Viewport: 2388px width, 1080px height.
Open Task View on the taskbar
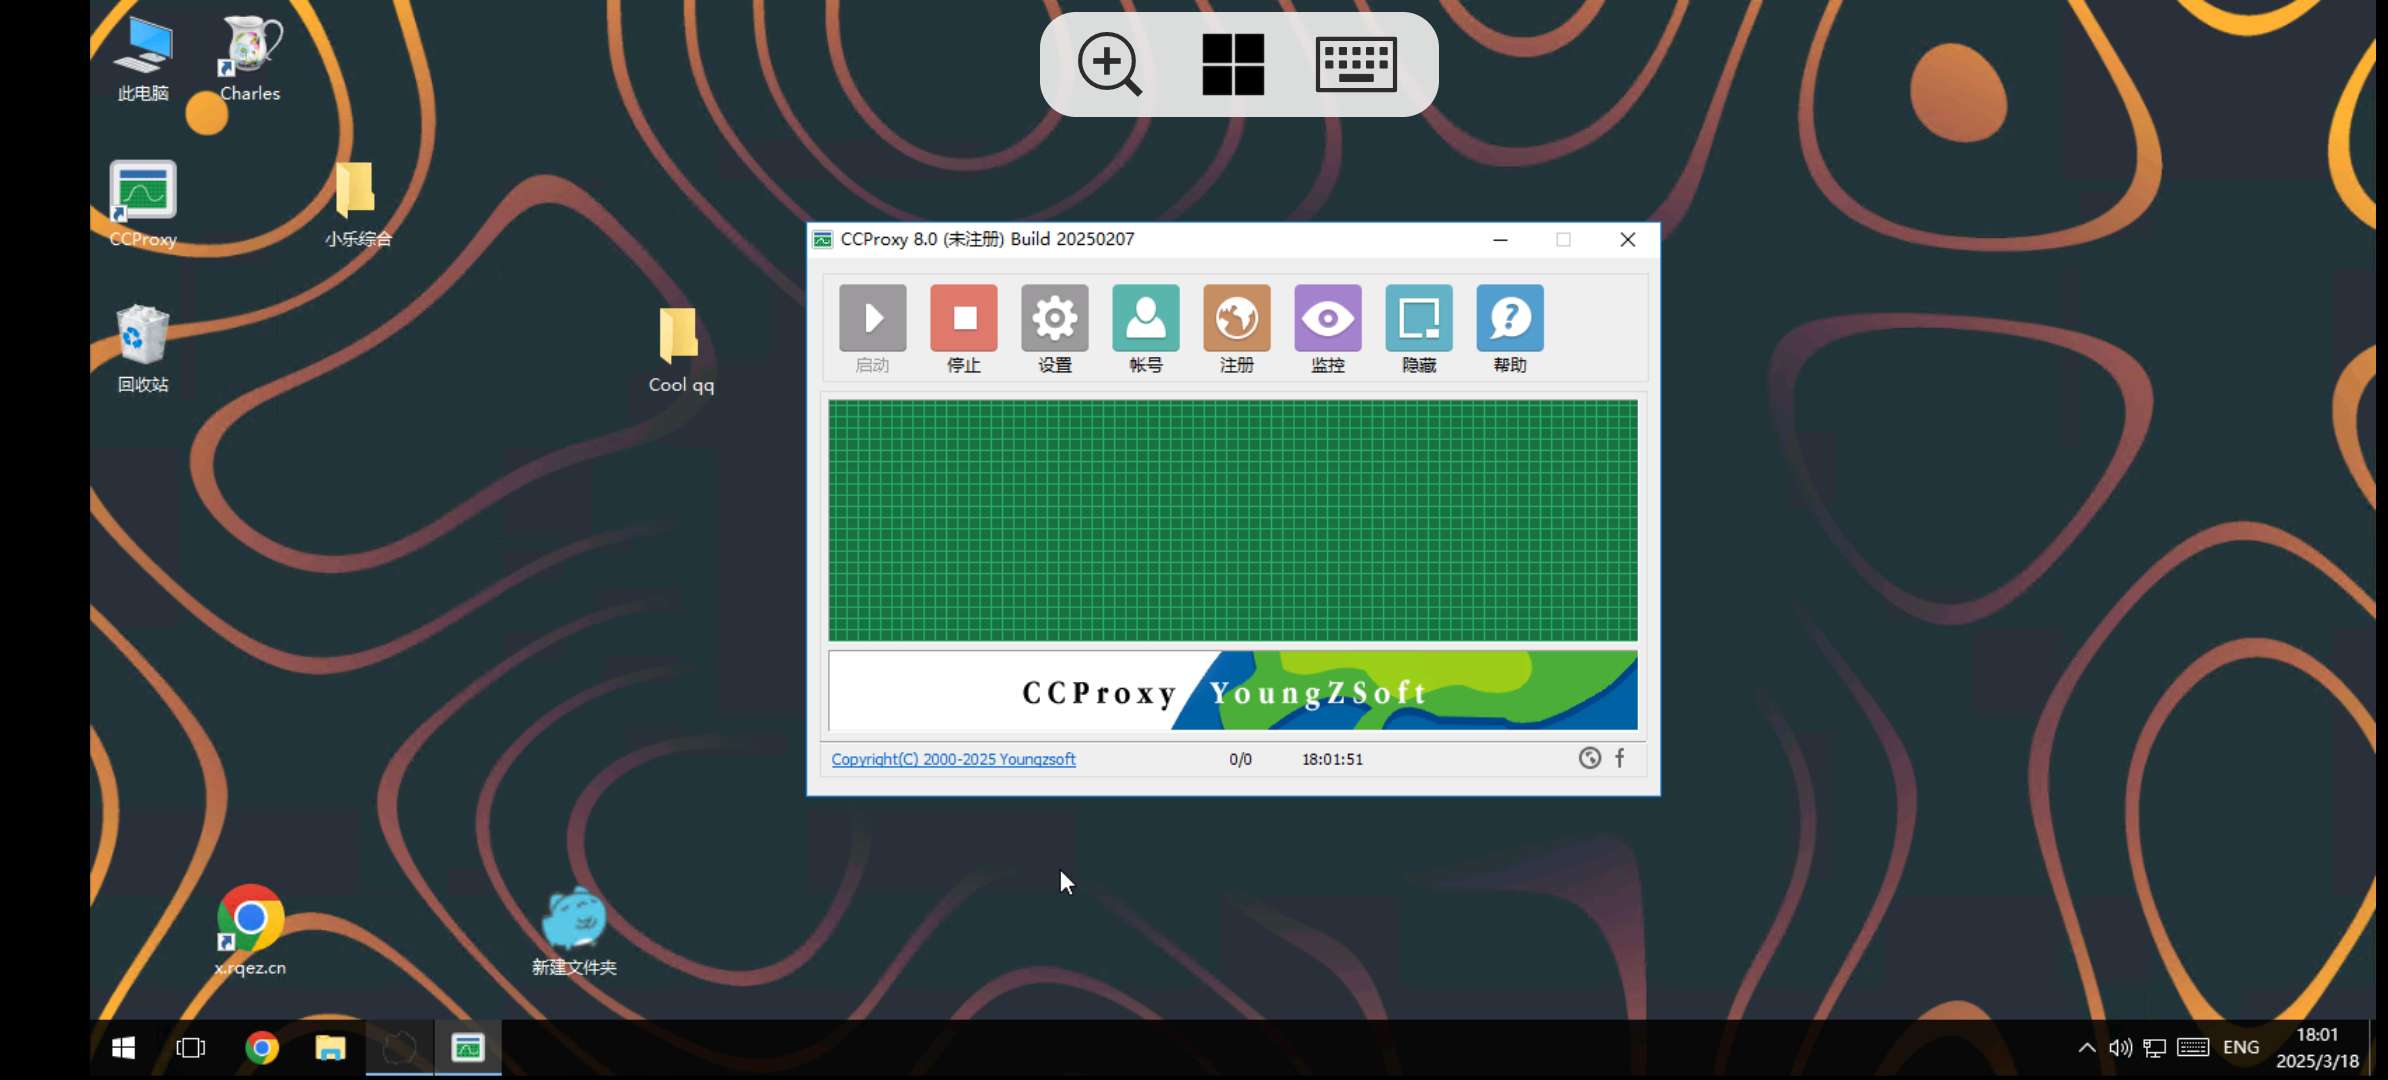(x=190, y=1047)
